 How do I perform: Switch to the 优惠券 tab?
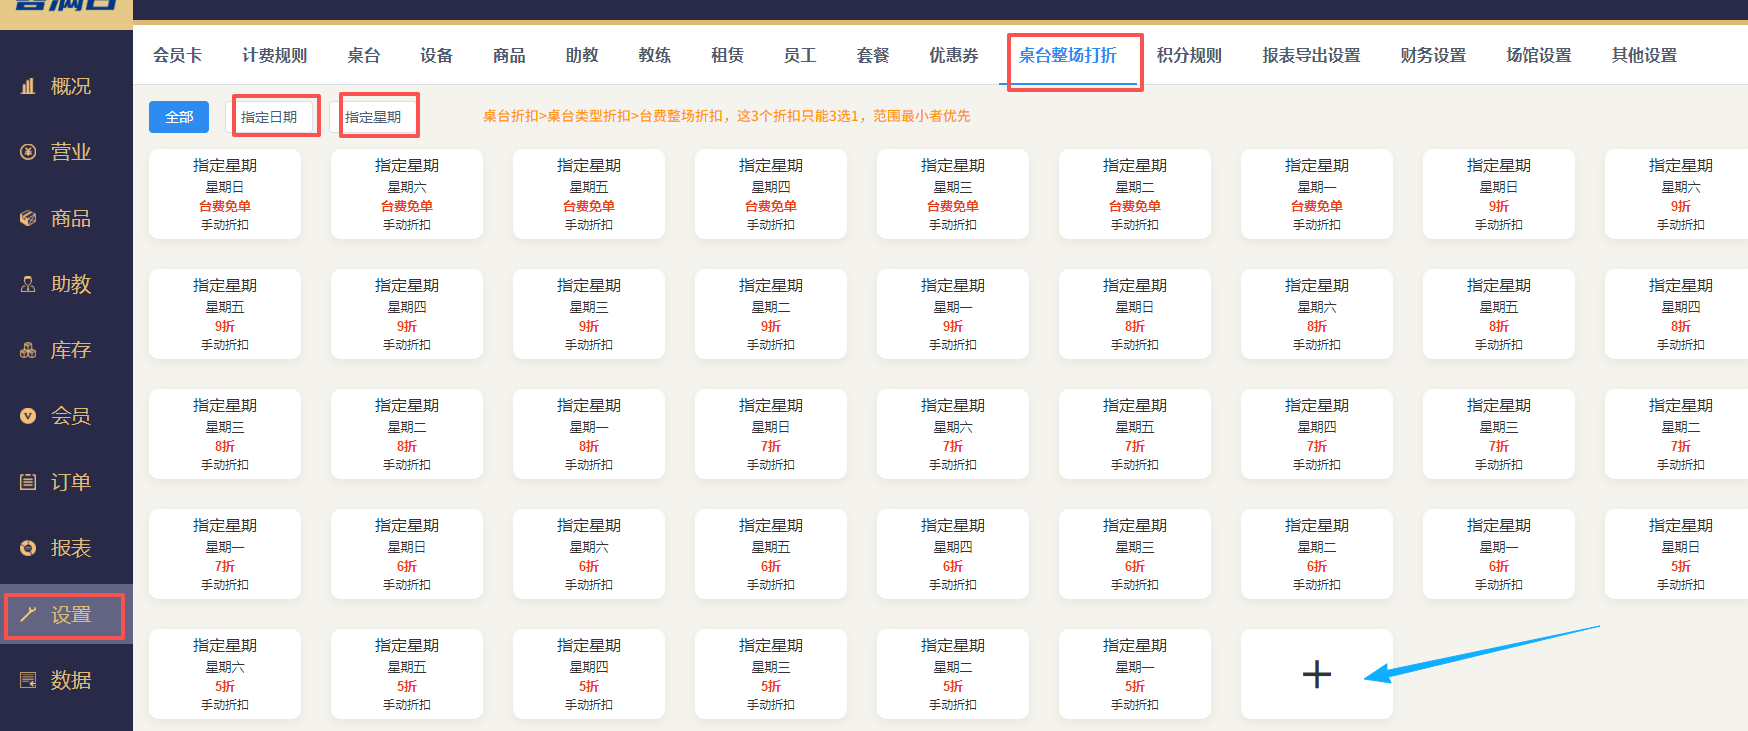(954, 55)
